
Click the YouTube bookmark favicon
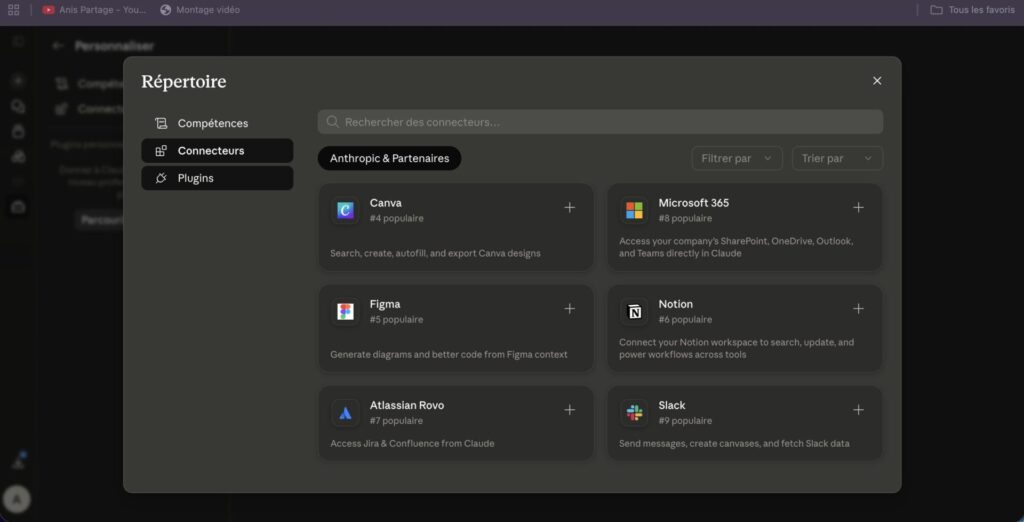coord(48,10)
